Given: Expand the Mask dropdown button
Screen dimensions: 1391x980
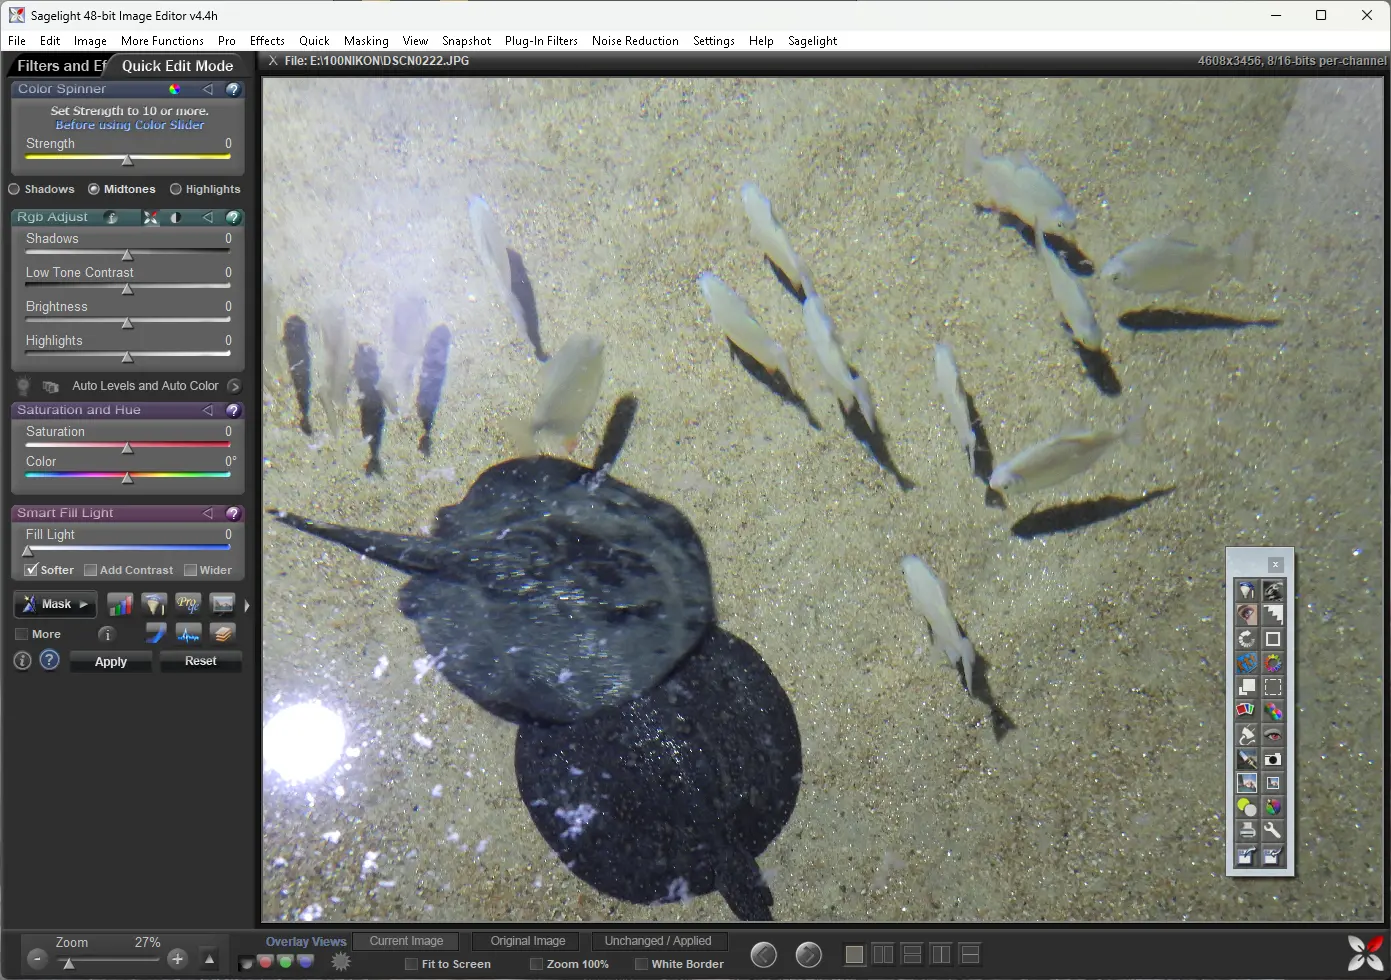Looking at the screenshot, I should click(55, 604).
